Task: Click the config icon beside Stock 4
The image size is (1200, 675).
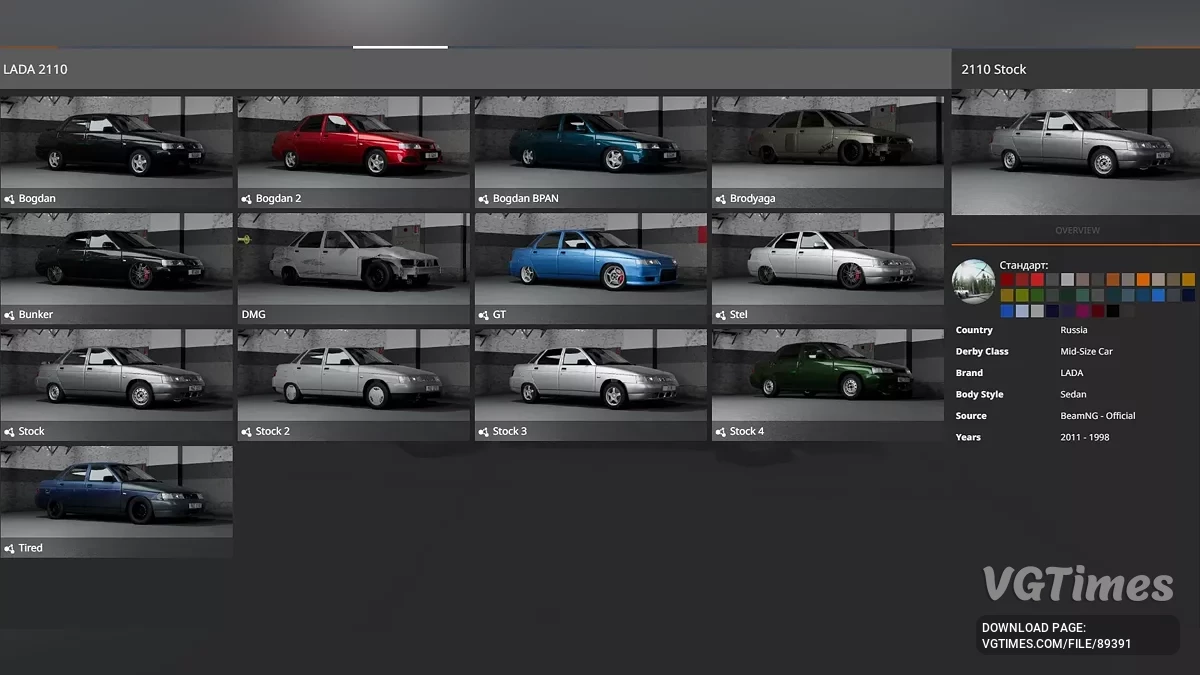Action: click(x=720, y=432)
